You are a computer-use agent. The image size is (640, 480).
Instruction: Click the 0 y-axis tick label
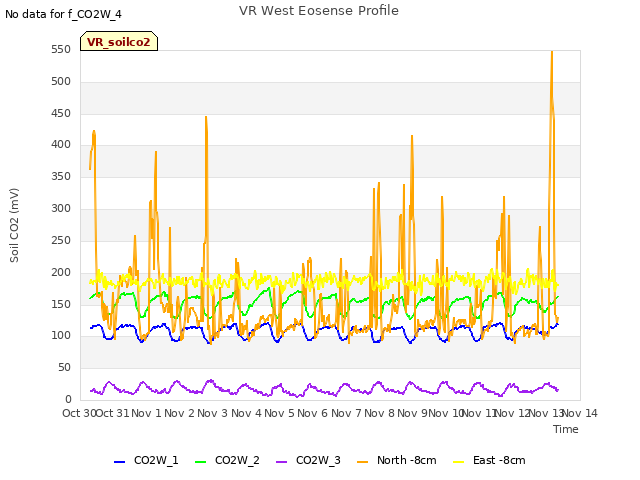coord(68,399)
